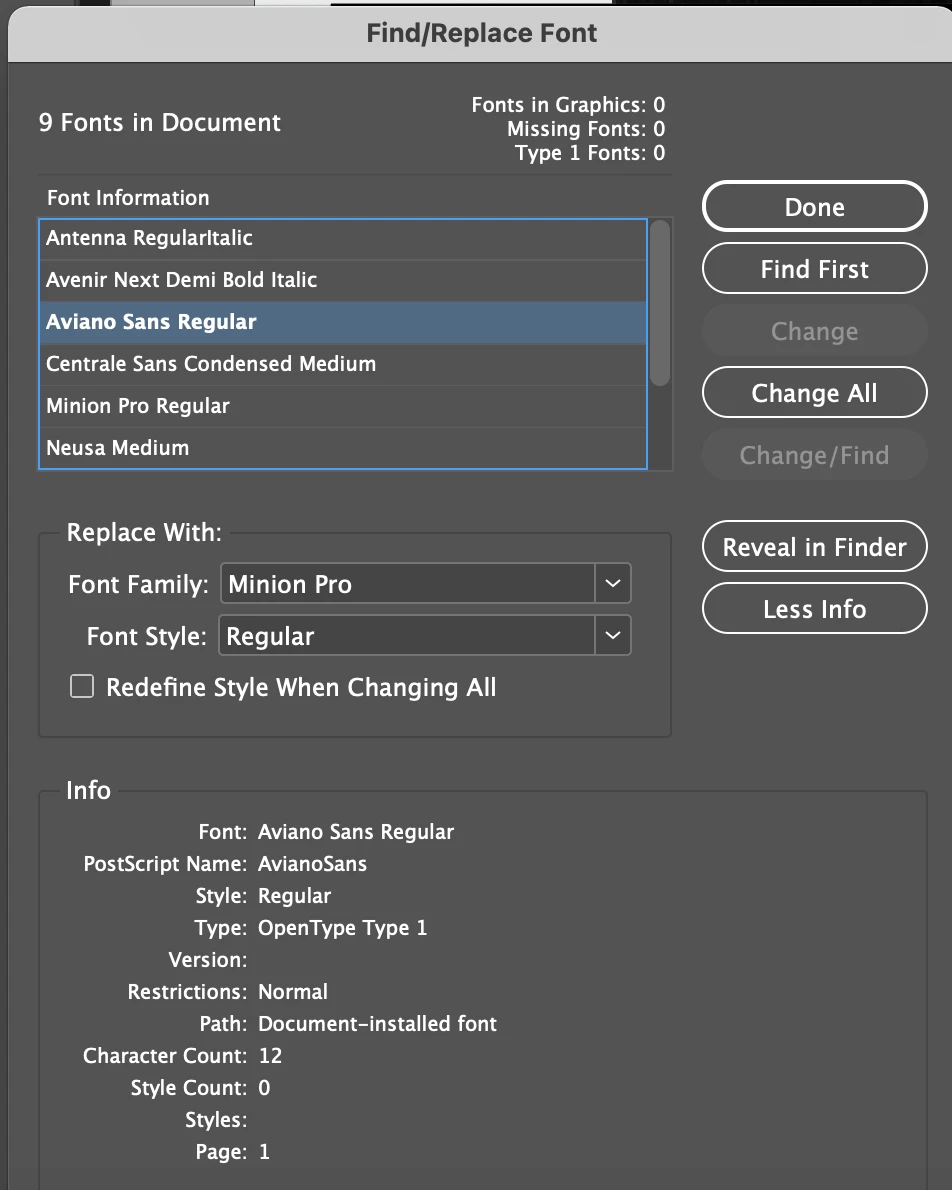Click the Character Count value 12
Image resolution: width=952 pixels, height=1190 pixels.
click(x=270, y=1055)
